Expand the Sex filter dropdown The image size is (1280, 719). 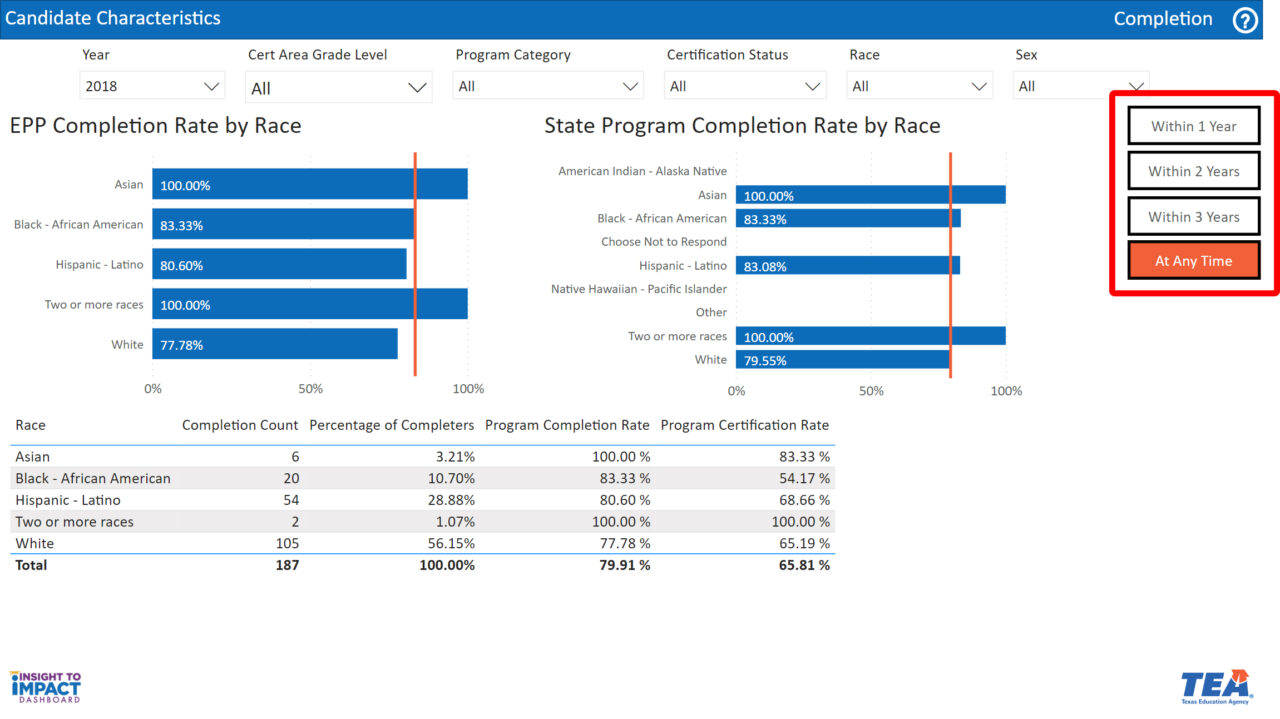[x=1080, y=86]
